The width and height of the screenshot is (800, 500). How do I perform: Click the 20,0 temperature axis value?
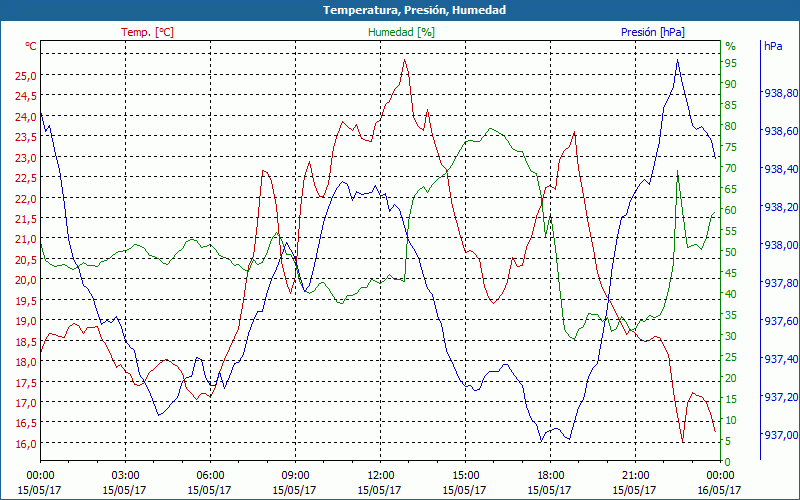click(25, 280)
